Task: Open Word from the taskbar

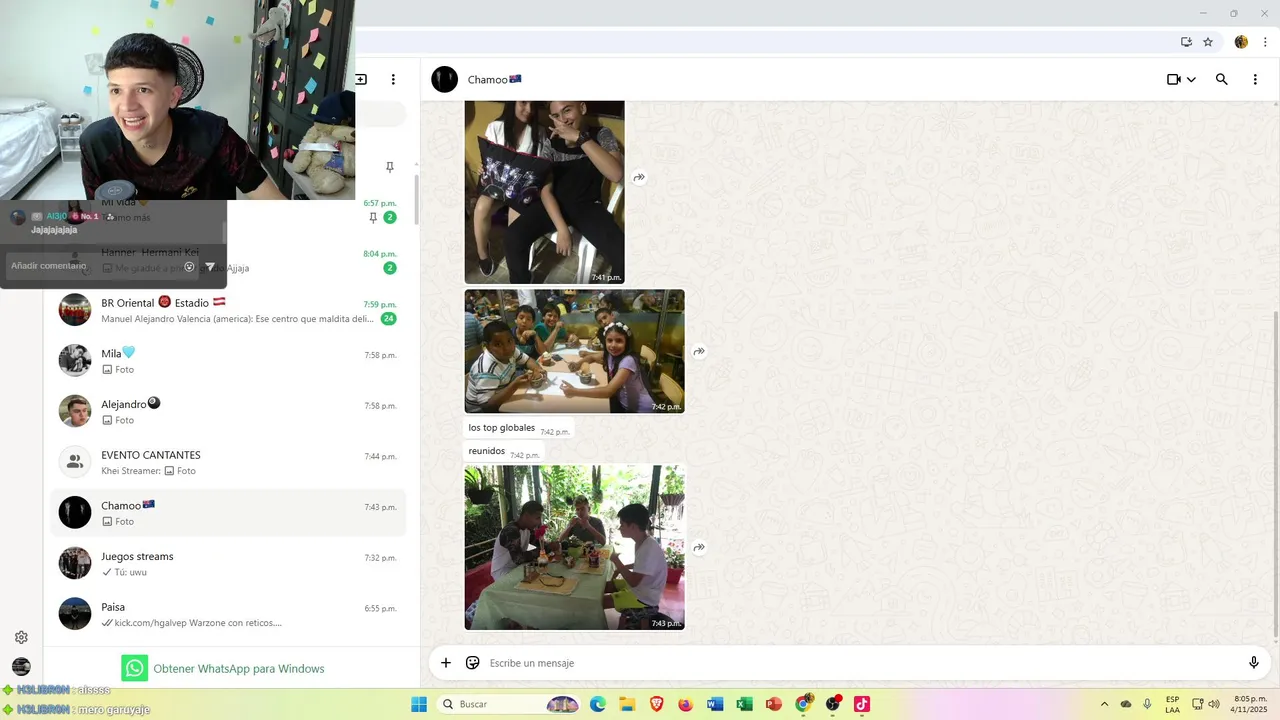Action: point(714,704)
